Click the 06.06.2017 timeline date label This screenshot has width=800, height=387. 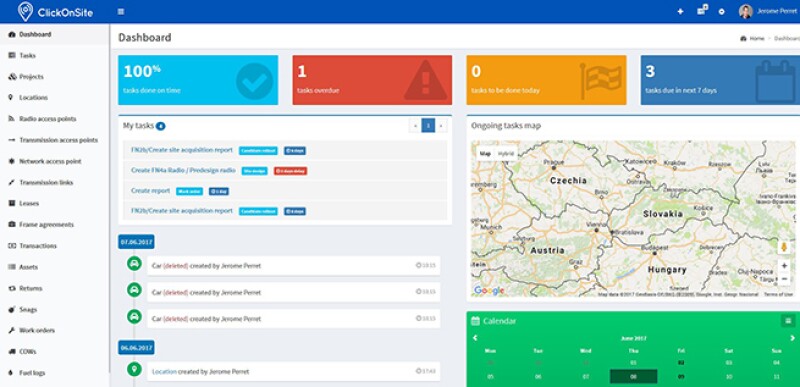[x=136, y=348]
